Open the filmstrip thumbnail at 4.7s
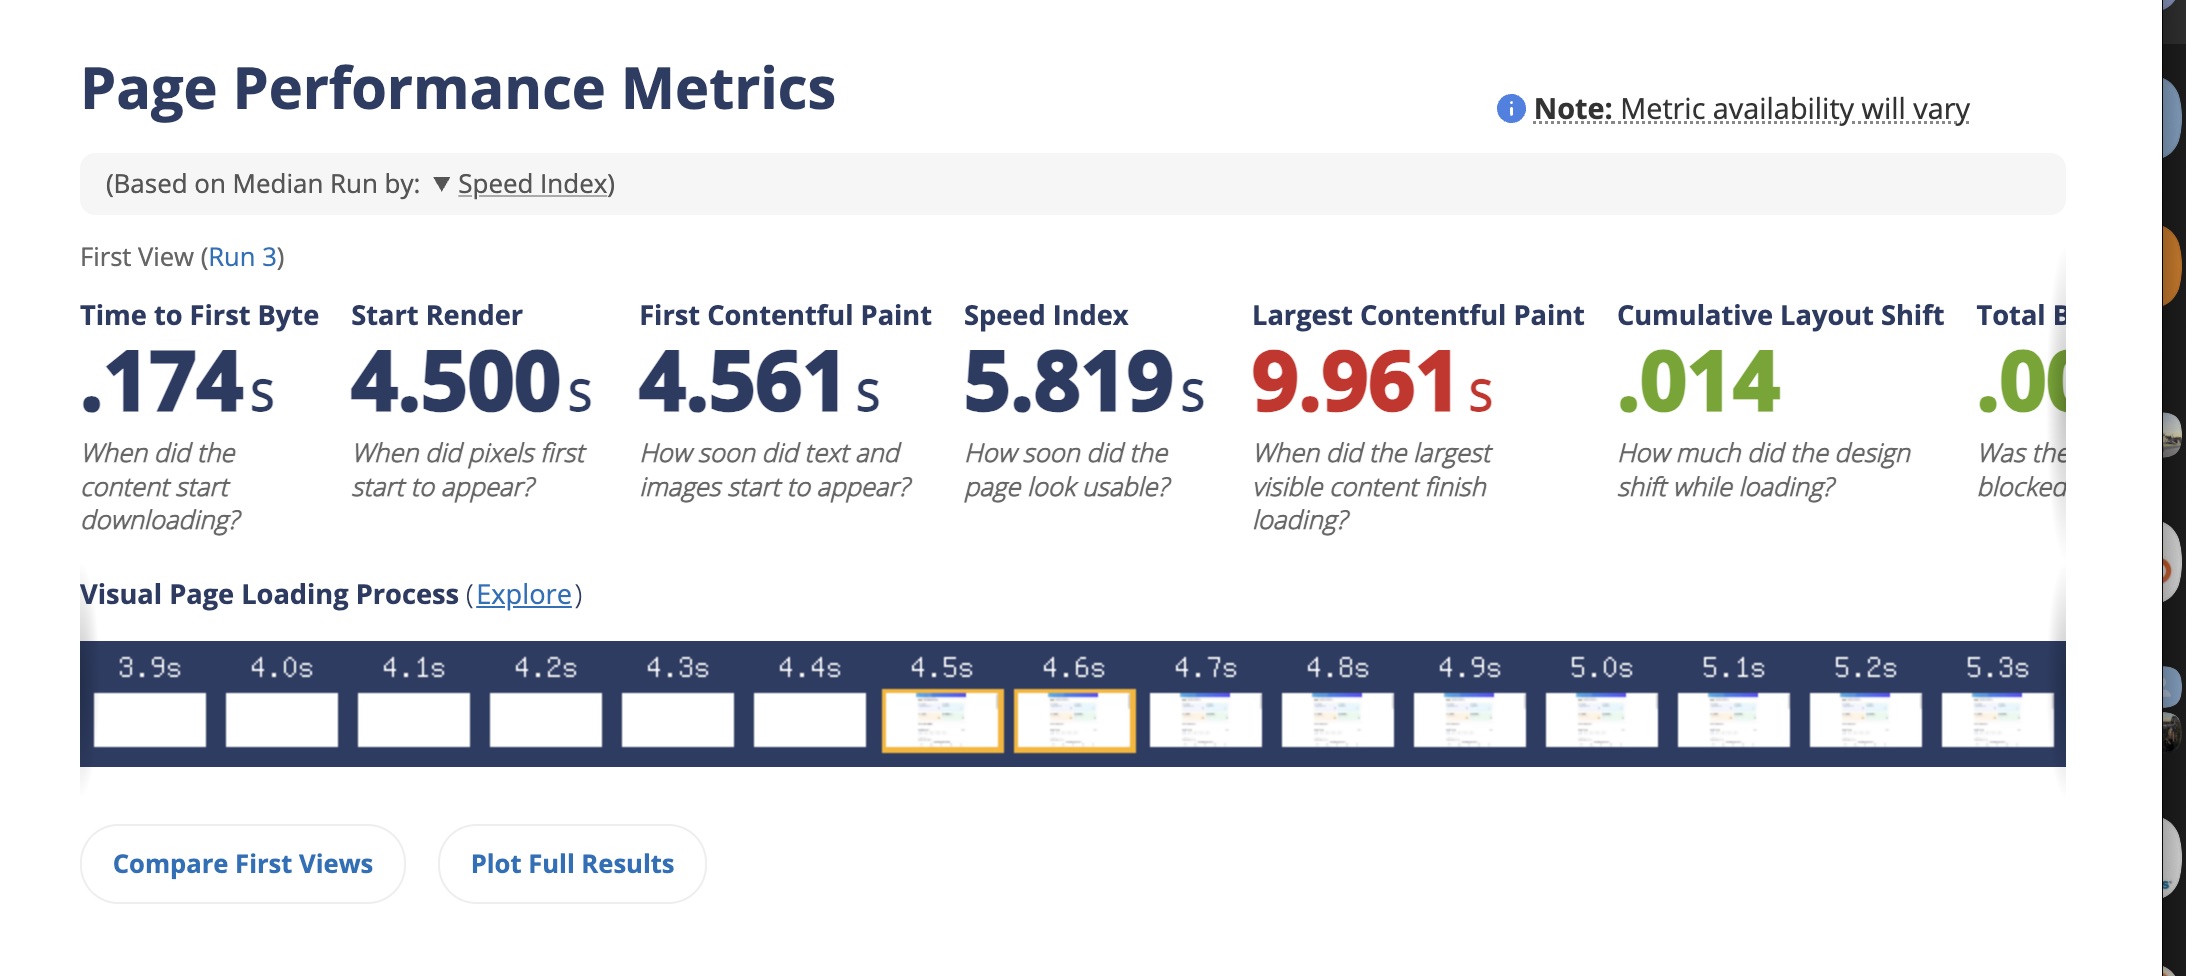2186x976 pixels. coord(1206,720)
